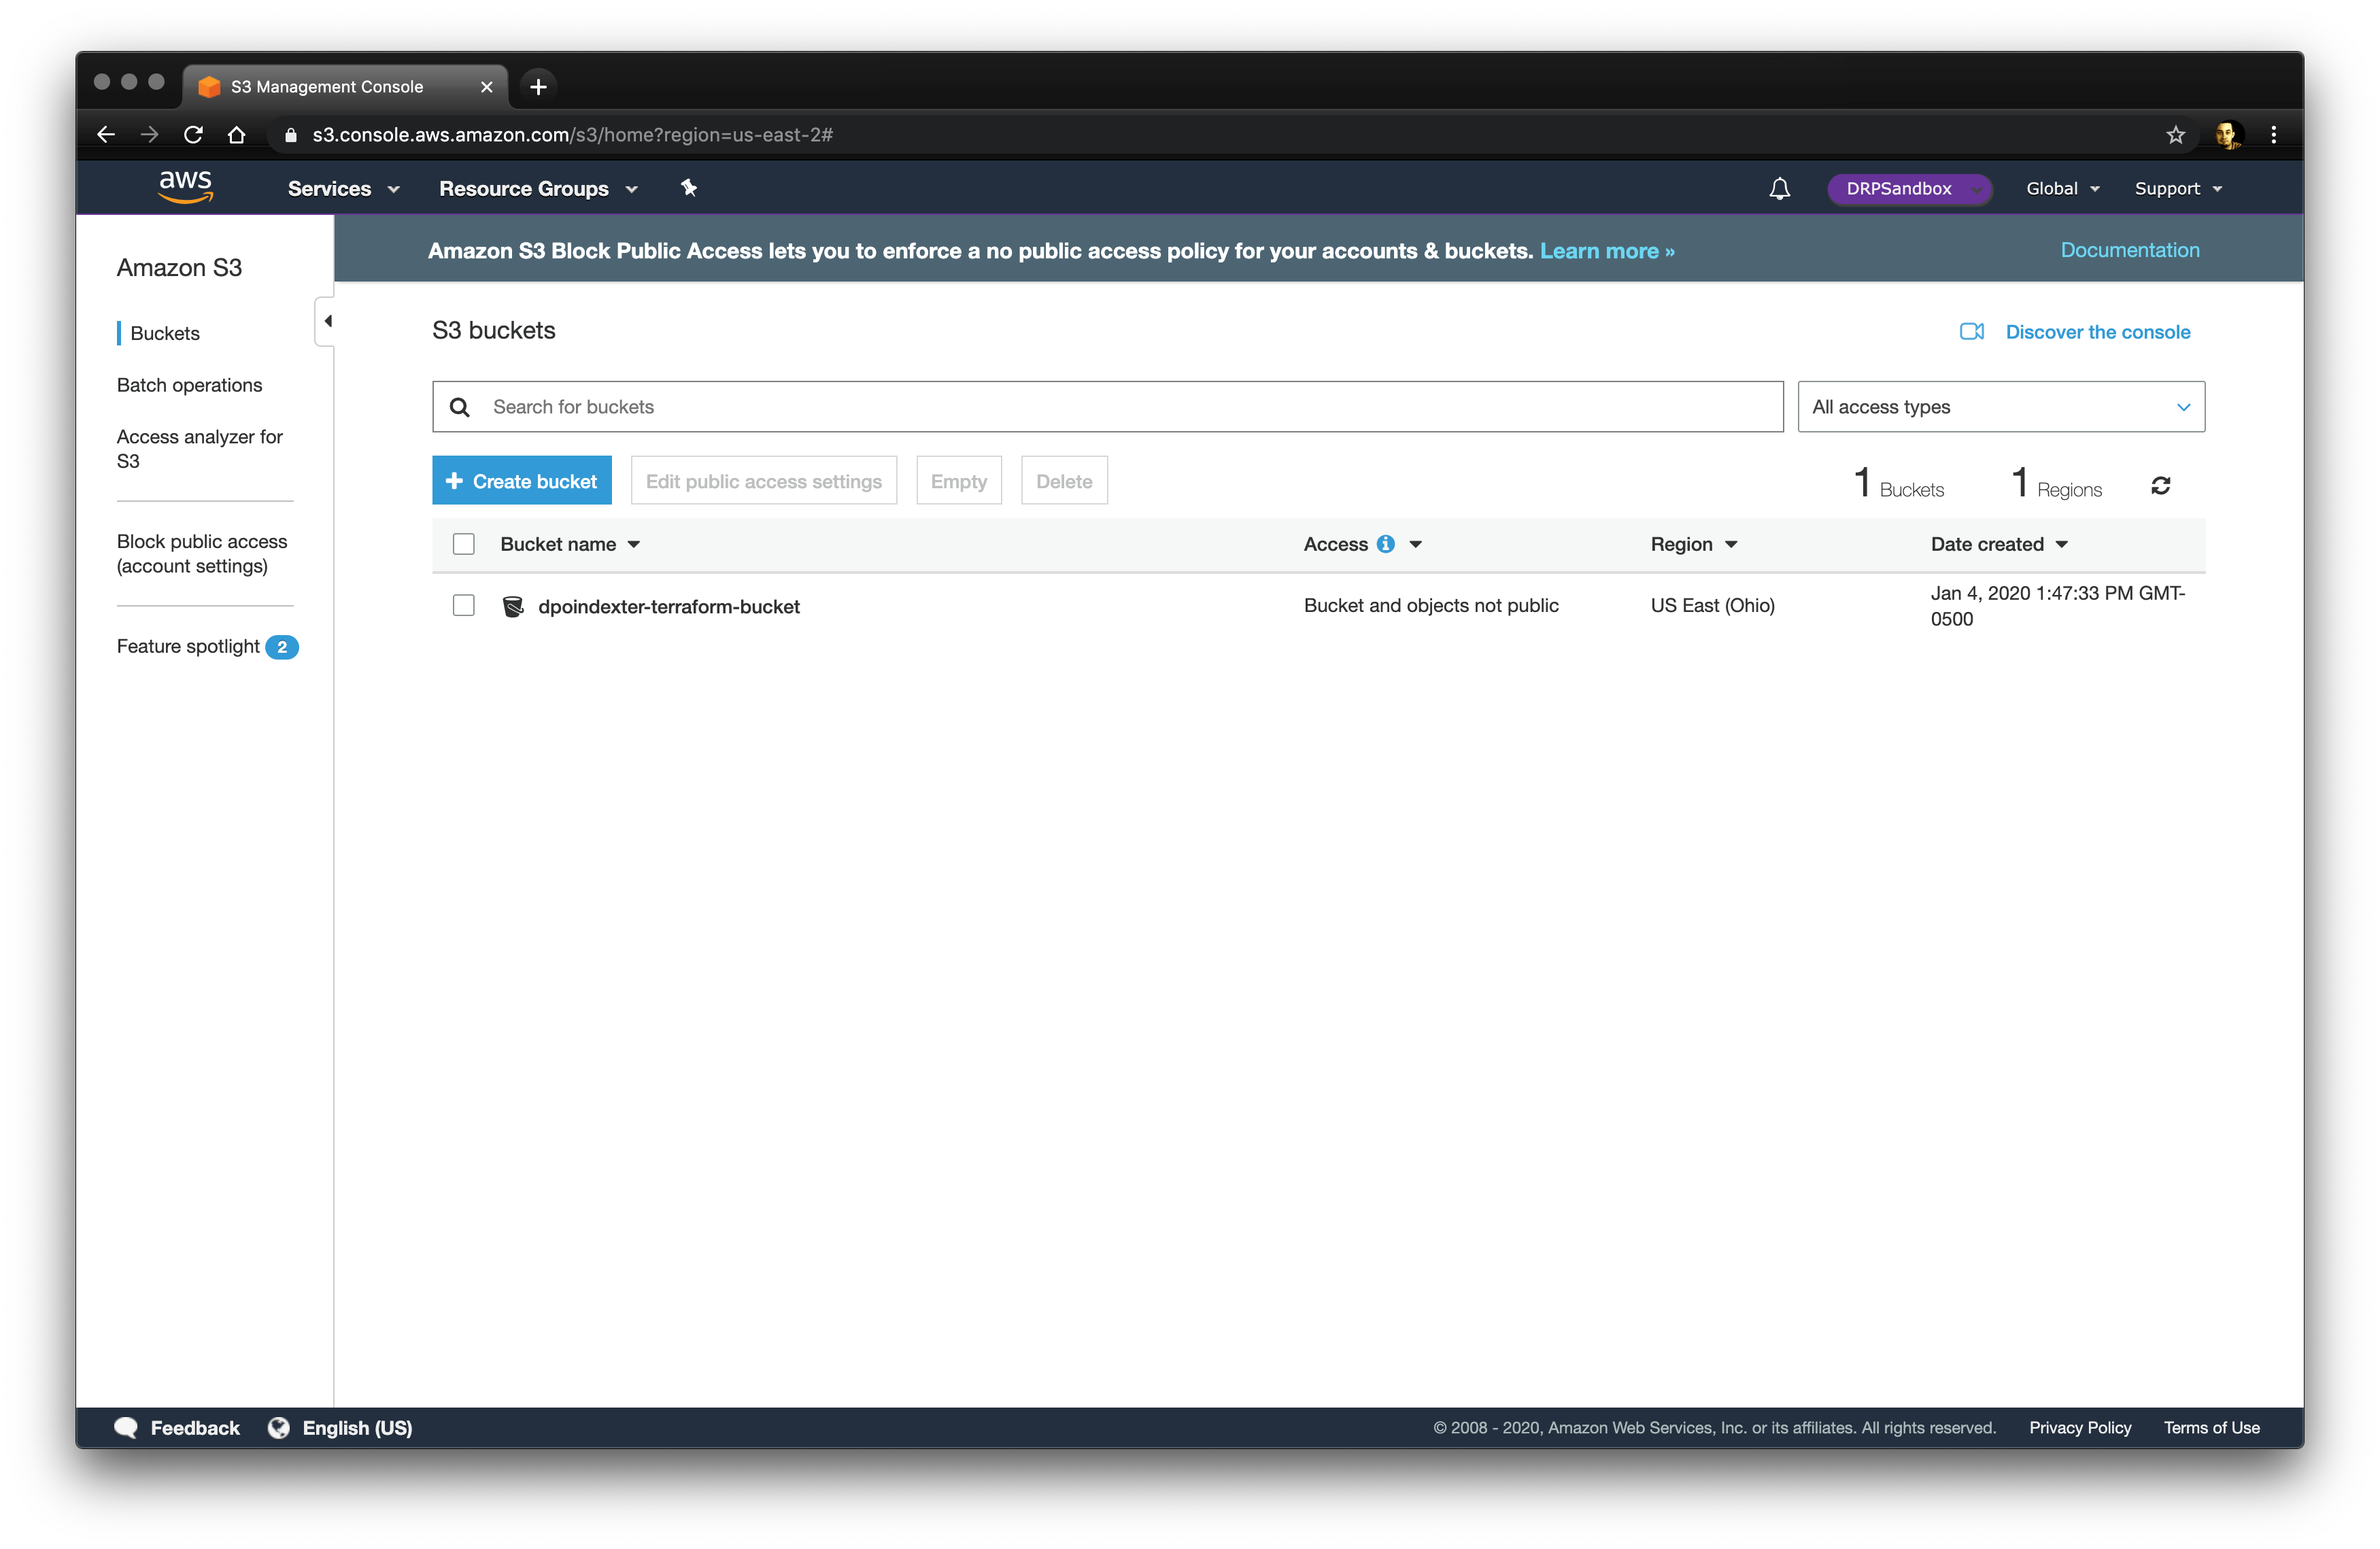The image size is (2380, 1549).
Task: Collapse the Amazon S3 sidebar arrow
Action: (327, 321)
